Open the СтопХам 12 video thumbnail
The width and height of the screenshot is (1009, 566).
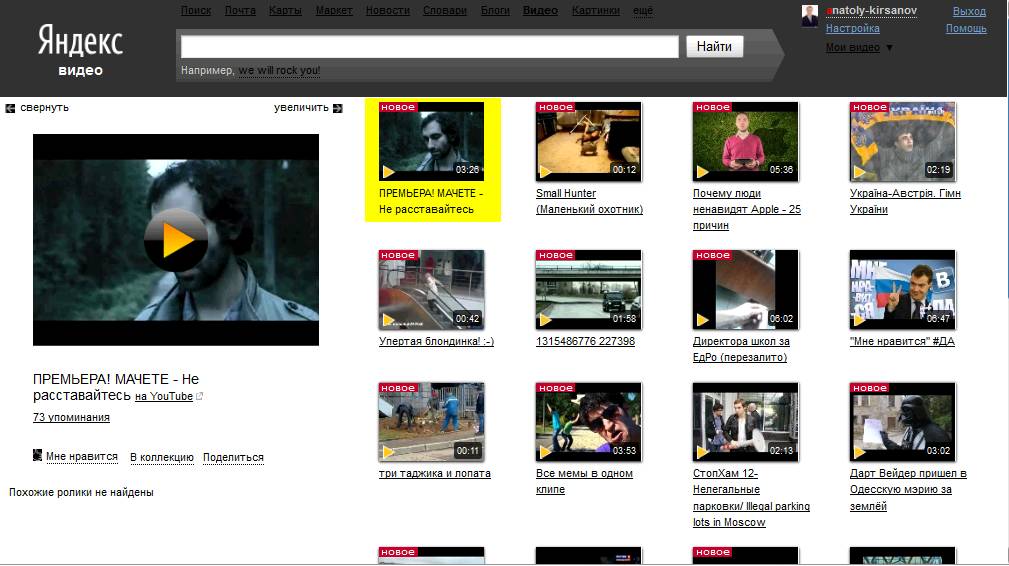pos(745,422)
